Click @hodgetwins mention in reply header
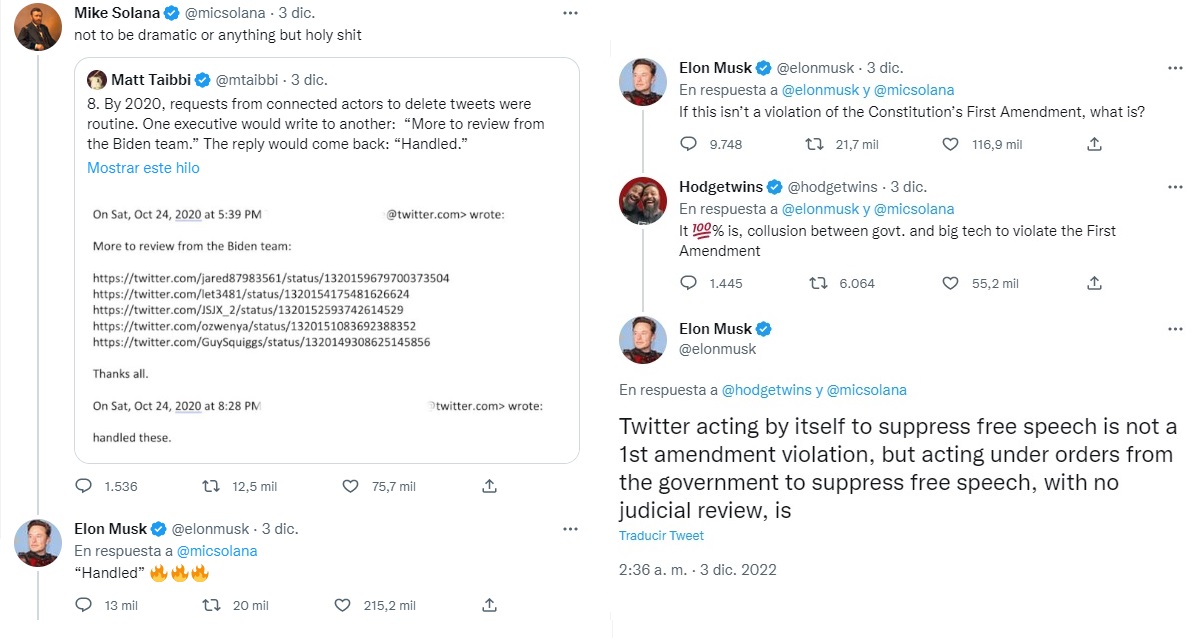This screenshot has height=638, width=1203. [x=764, y=390]
